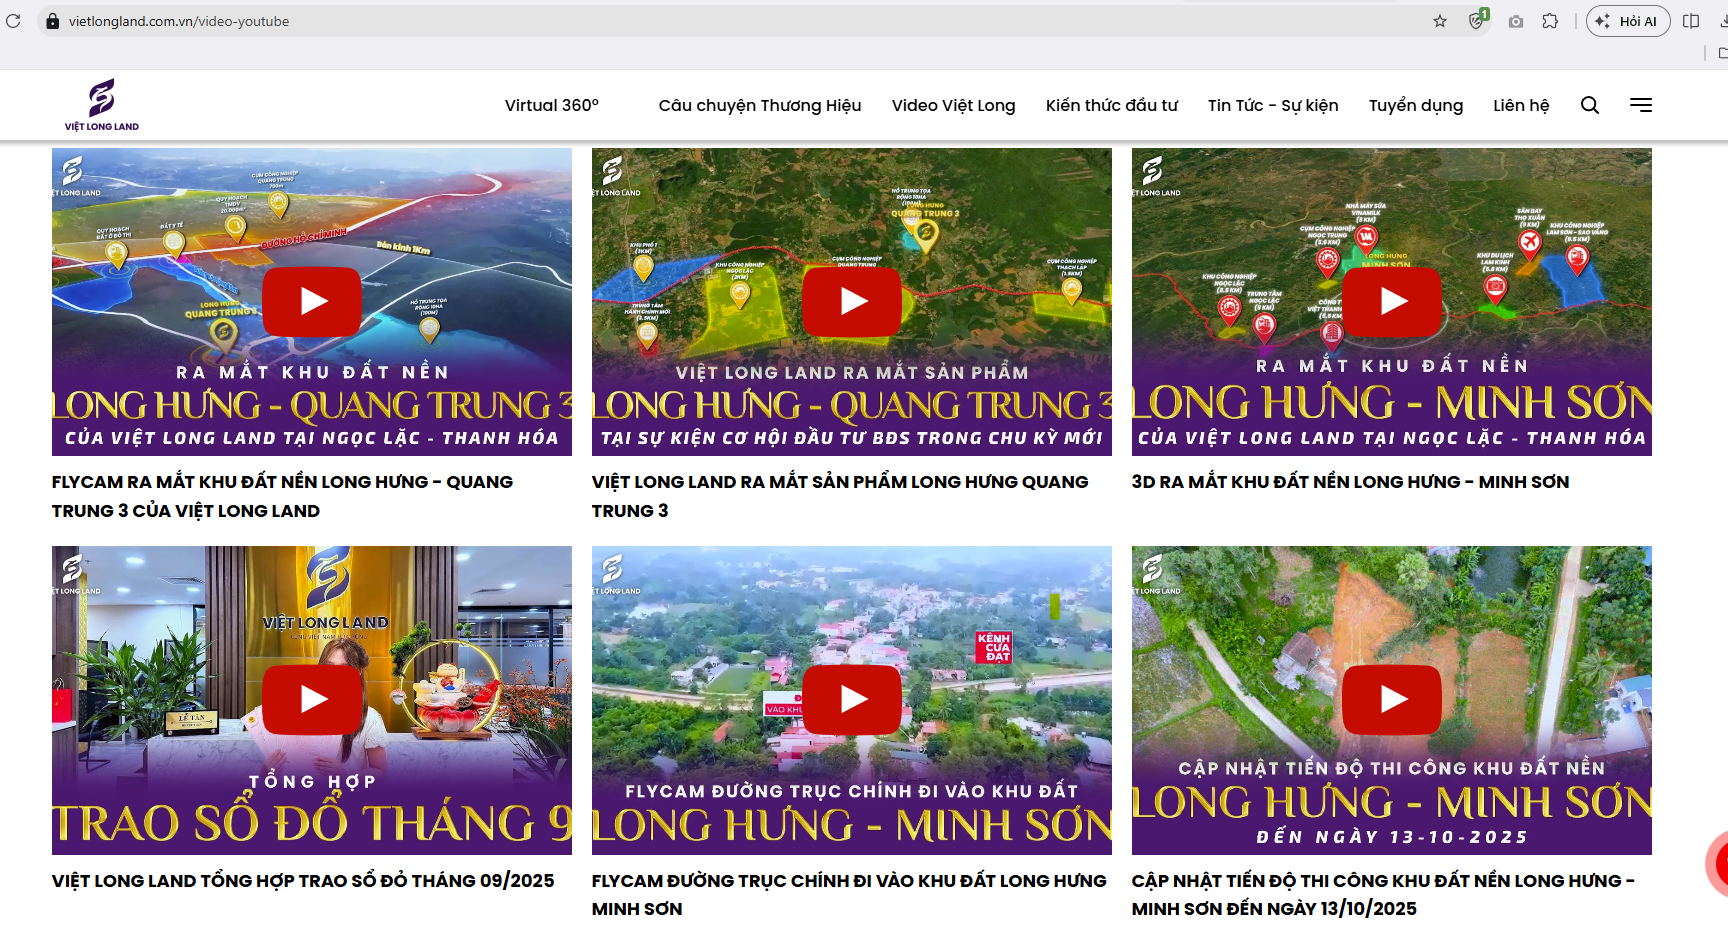The width and height of the screenshot is (1728, 941).
Task: Play the Cập nhật tiến độ thi công video
Action: [1392, 700]
